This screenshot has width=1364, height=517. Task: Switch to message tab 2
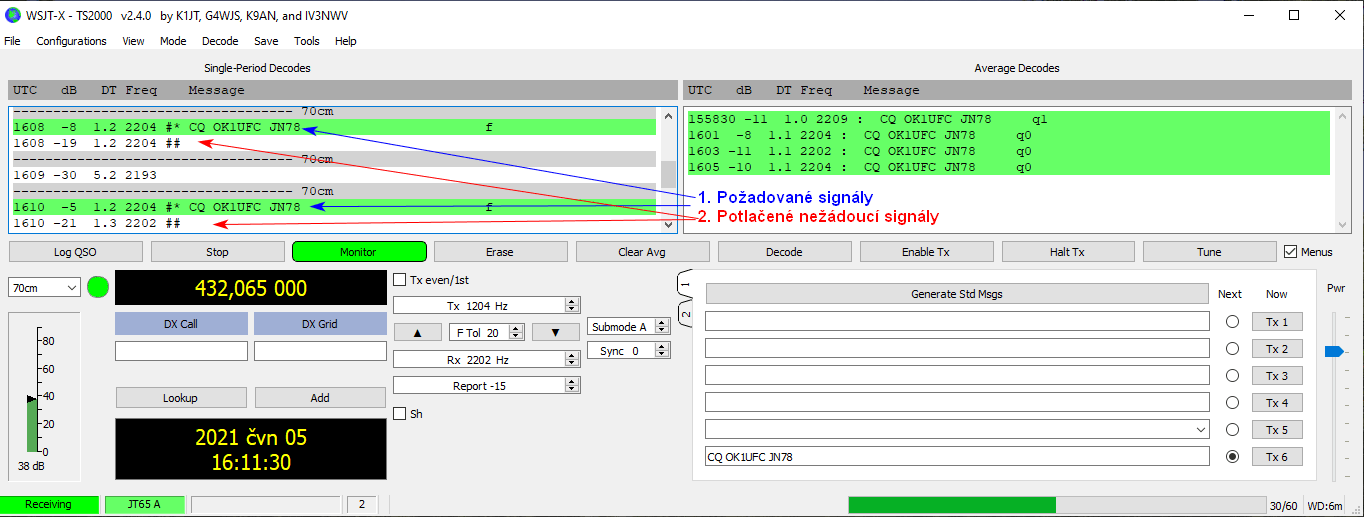pyautogui.click(x=685, y=314)
